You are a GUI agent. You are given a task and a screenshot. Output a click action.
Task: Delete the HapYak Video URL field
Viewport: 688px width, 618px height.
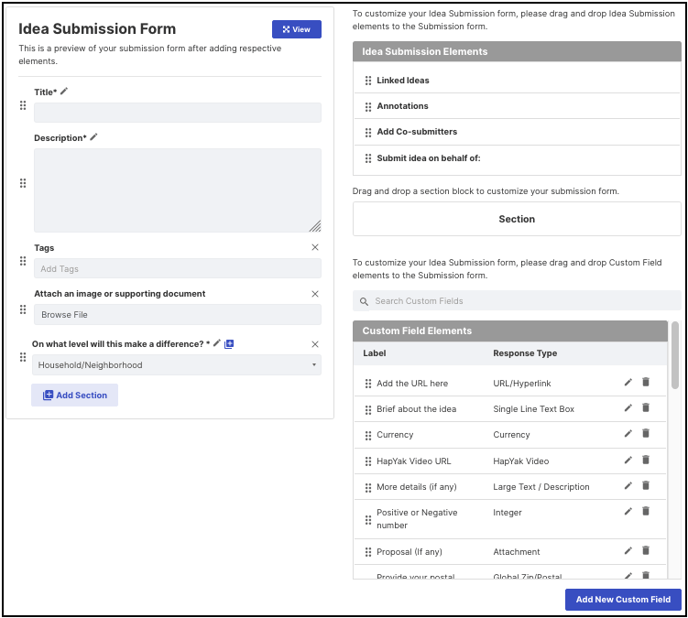tap(645, 460)
